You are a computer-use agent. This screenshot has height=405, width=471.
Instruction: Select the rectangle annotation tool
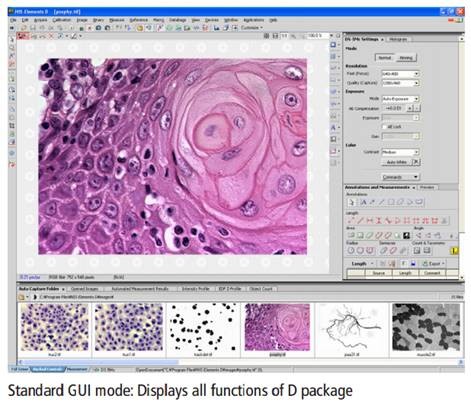click(x=391, y=202)
